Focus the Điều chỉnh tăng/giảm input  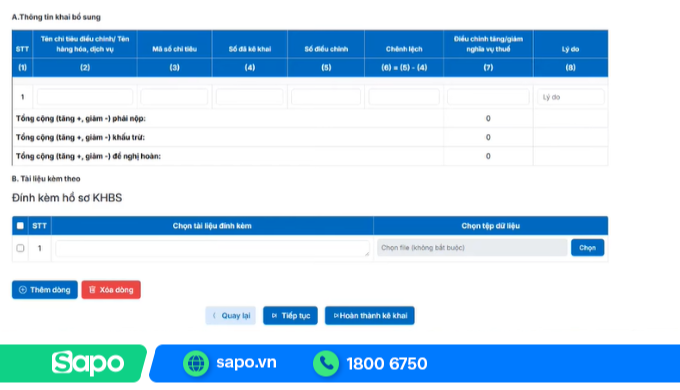pos(488,97)
